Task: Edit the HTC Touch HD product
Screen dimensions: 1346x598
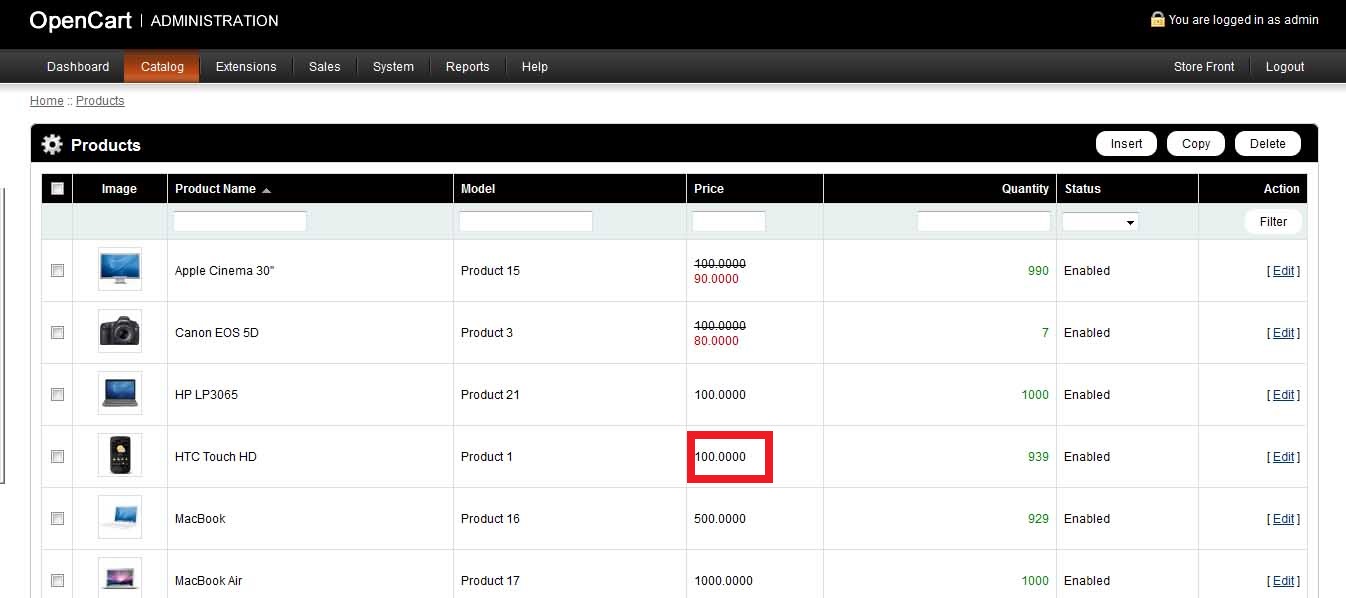Action: coord(1283,457)
